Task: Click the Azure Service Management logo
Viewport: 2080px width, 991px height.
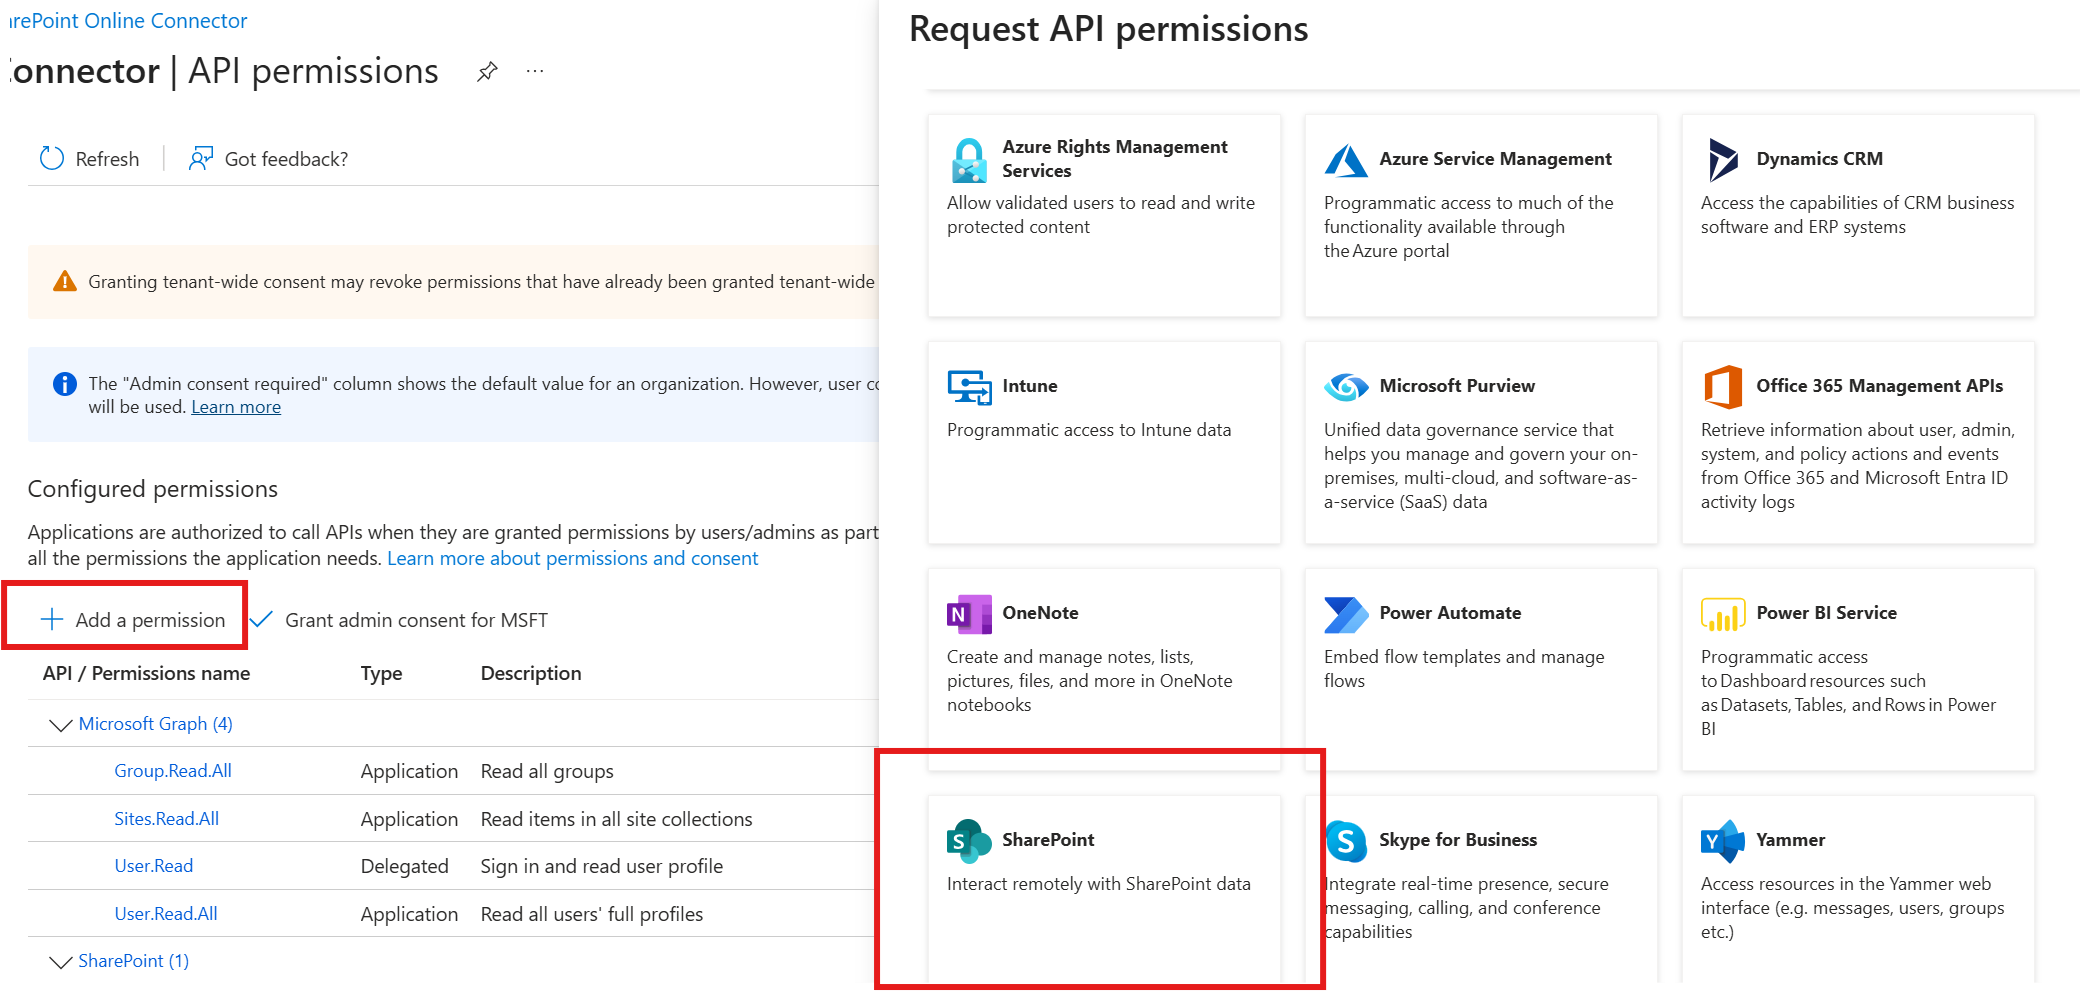Action: [1346, 160]
